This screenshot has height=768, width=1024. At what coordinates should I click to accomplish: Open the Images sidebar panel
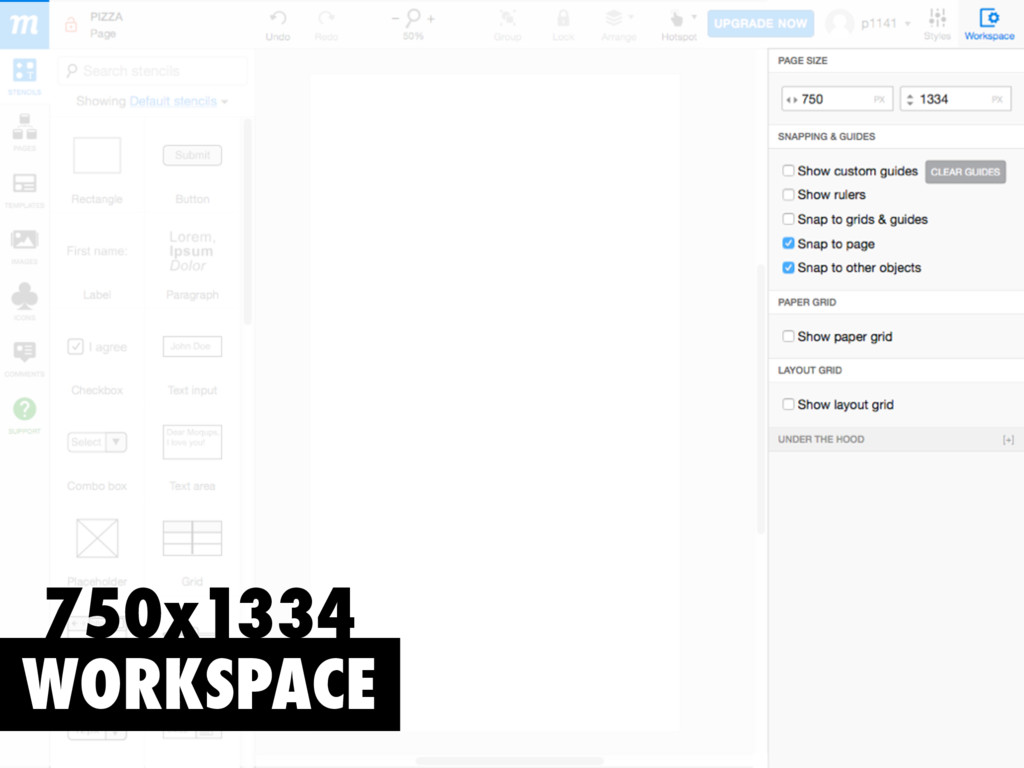[x=24, y=246]
